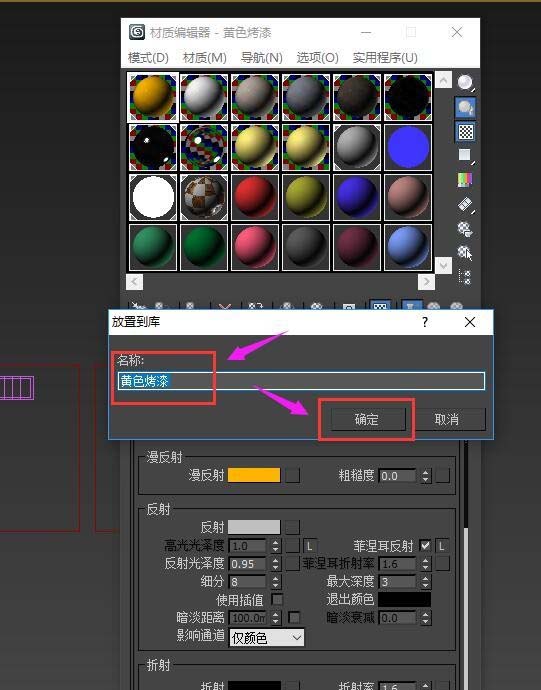Open the 模式(D) menu
Image resolution: width=541 pixels, height=690 pixels.
click(148, 58)
